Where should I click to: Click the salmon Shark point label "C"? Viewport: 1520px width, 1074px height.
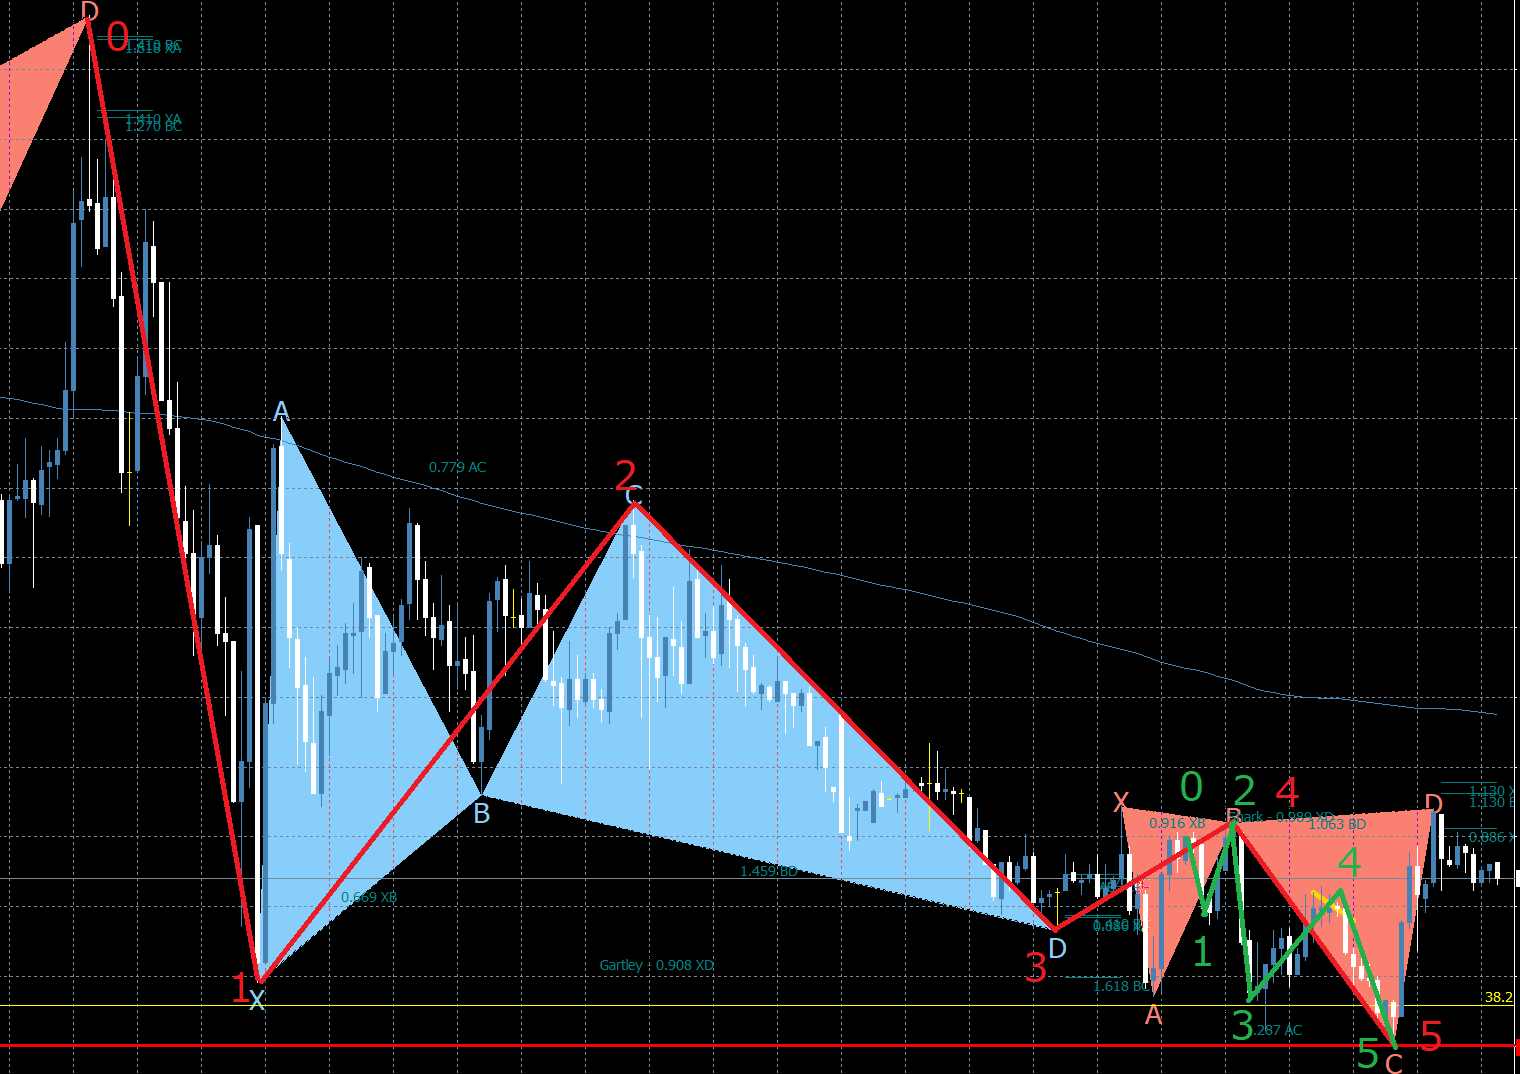1393,1063
